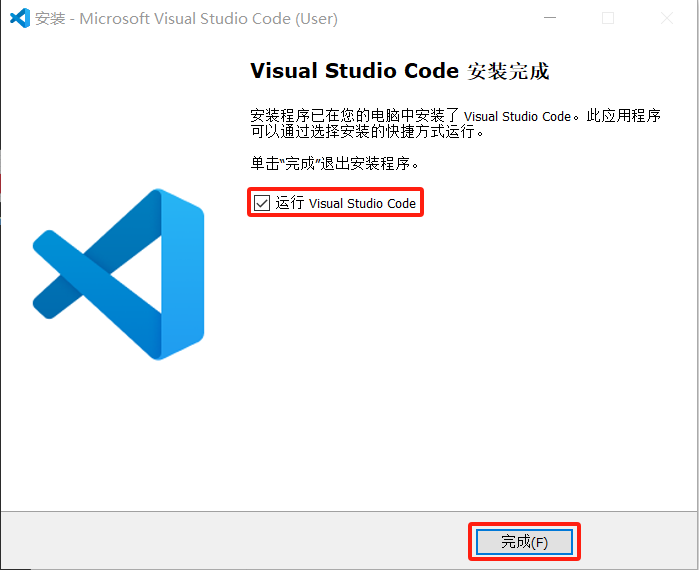Screen dimensions: 699x570
Task: Minimize the installer window
Action: pos(550,18)
